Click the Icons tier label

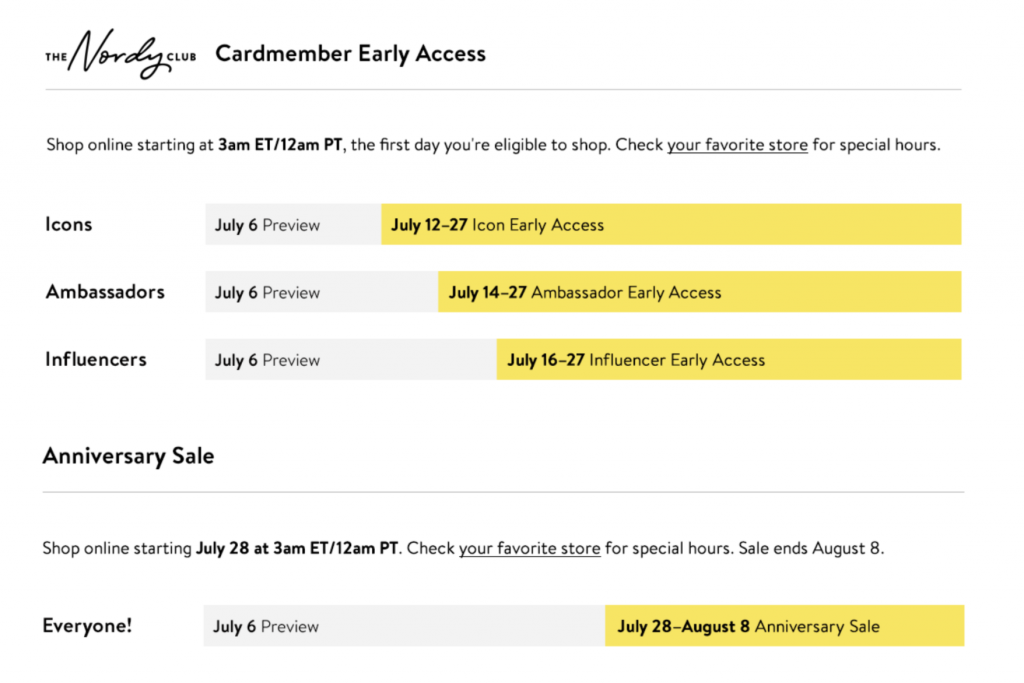[x=69, y=225]
